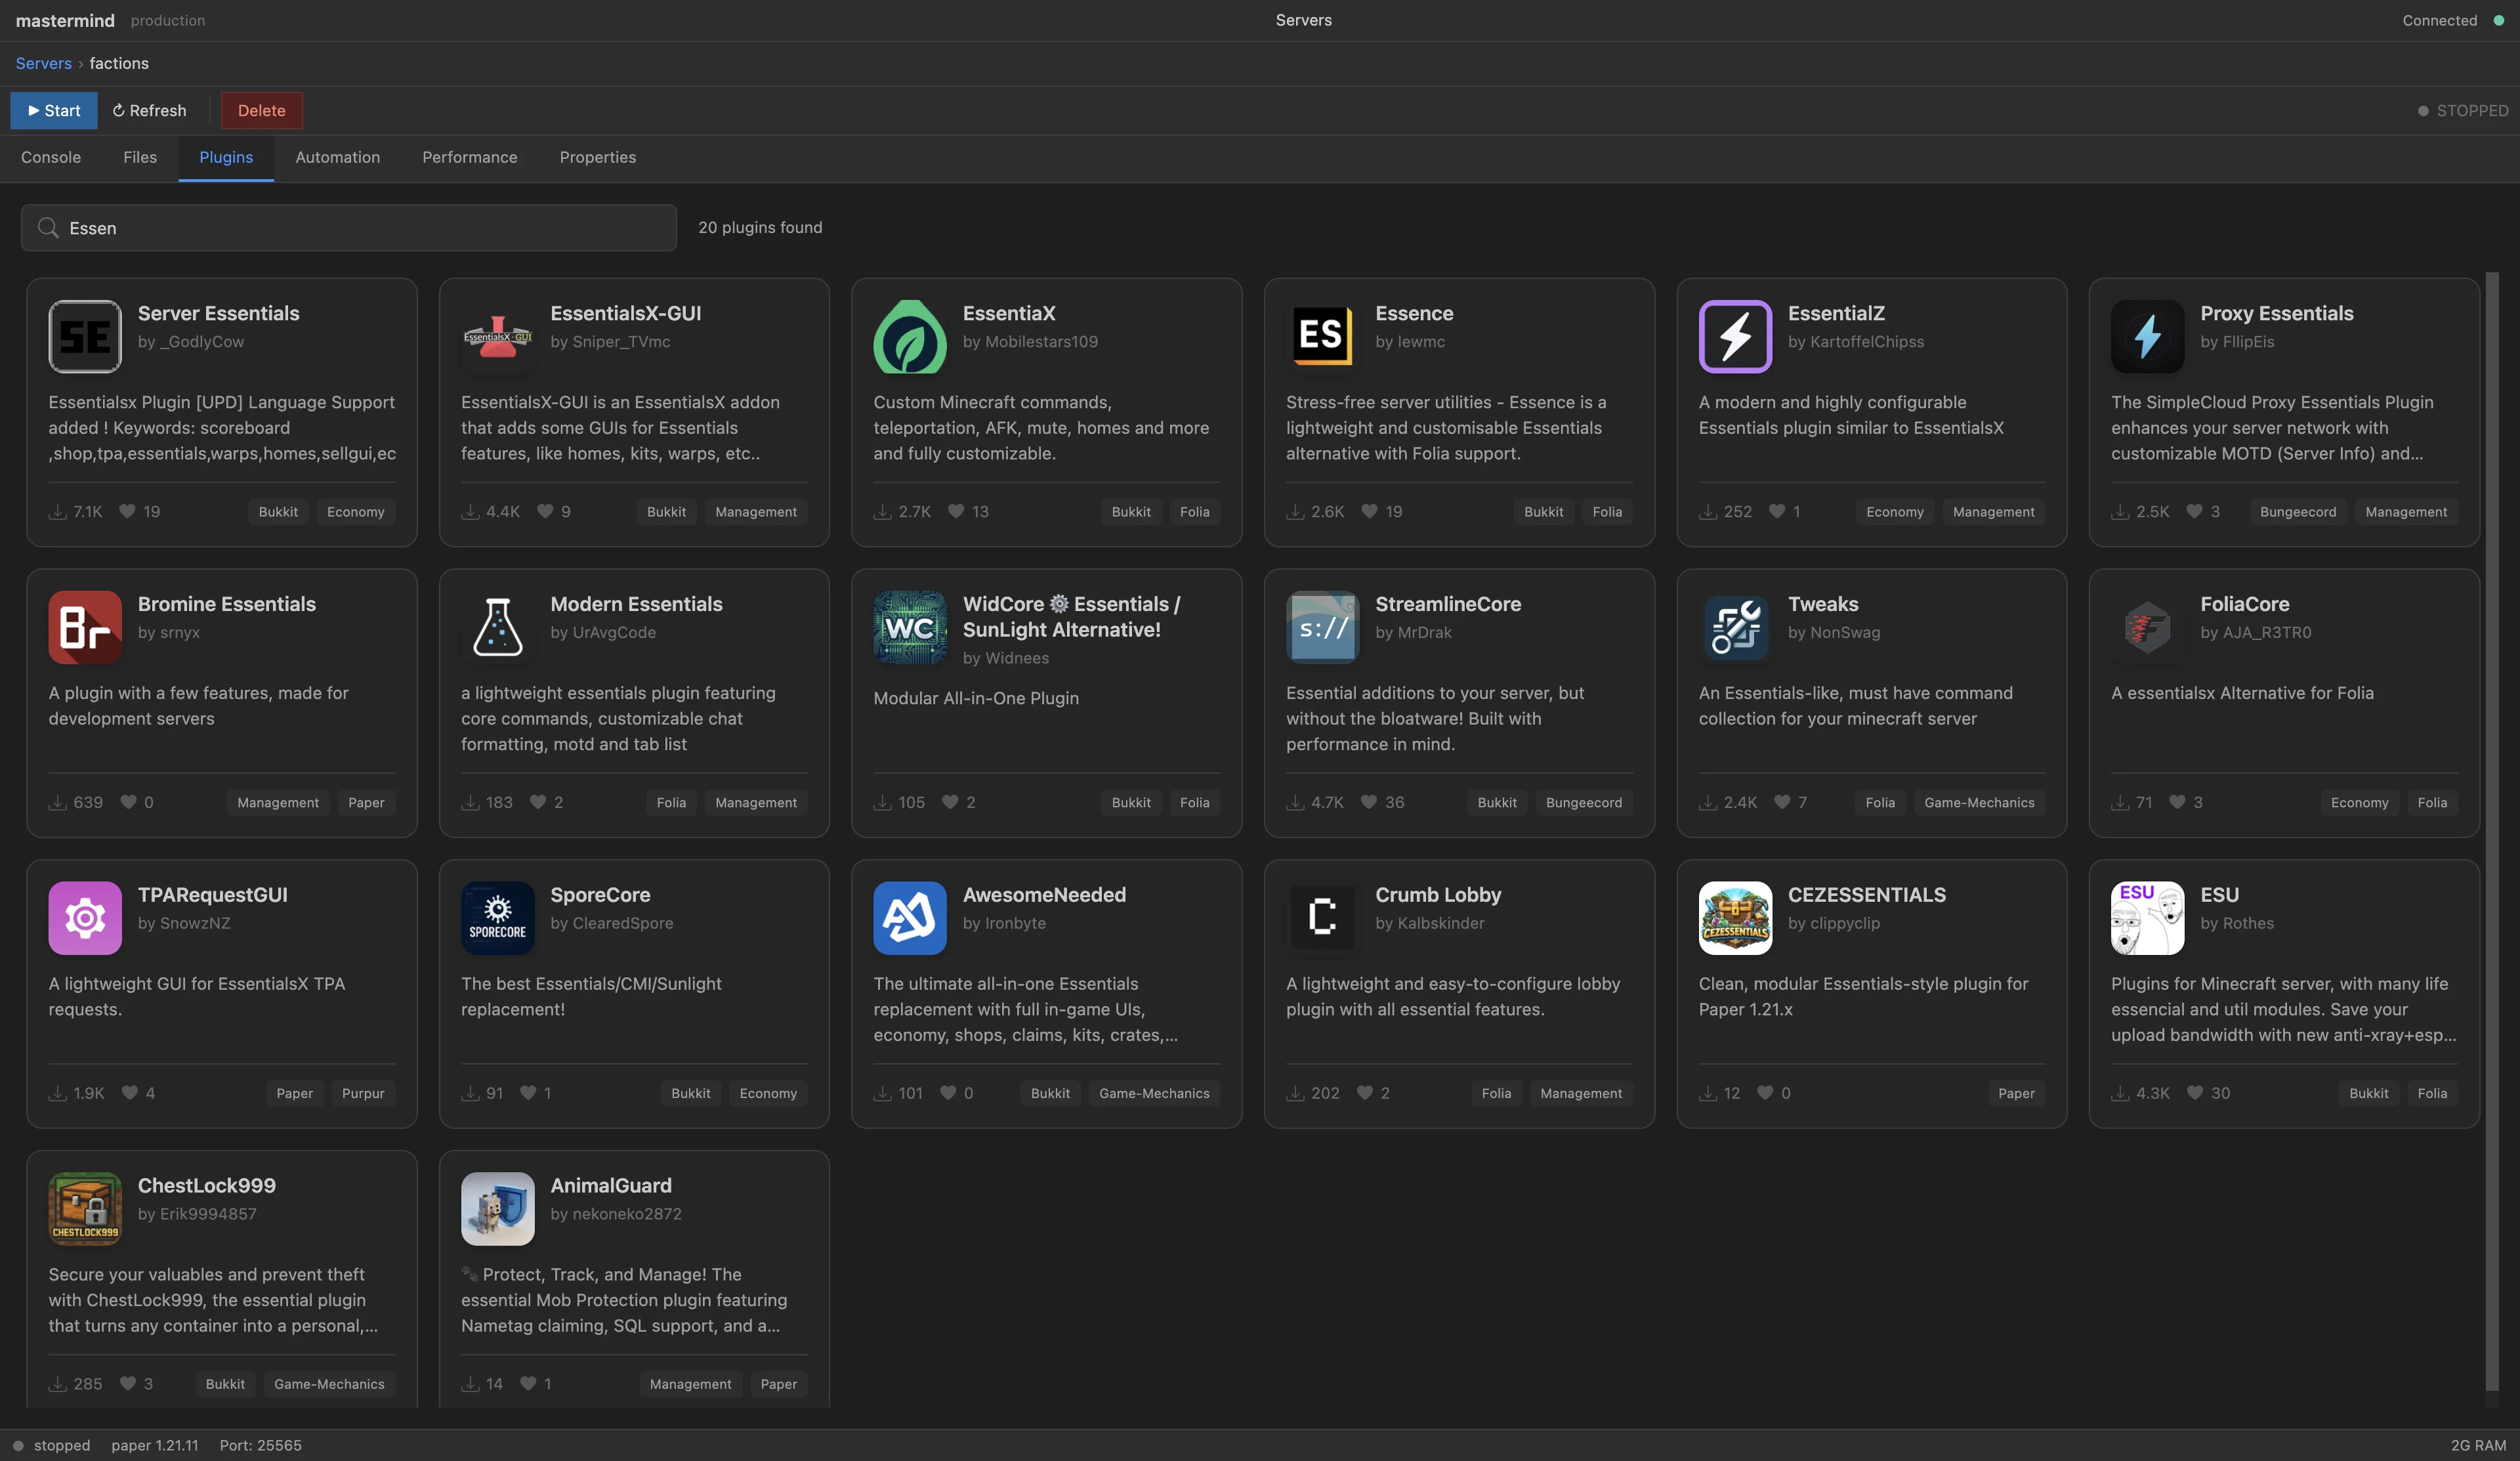Select the EssentialsX-GUI plugin icon
The image size is (2520, 1461).
[497, 336]
